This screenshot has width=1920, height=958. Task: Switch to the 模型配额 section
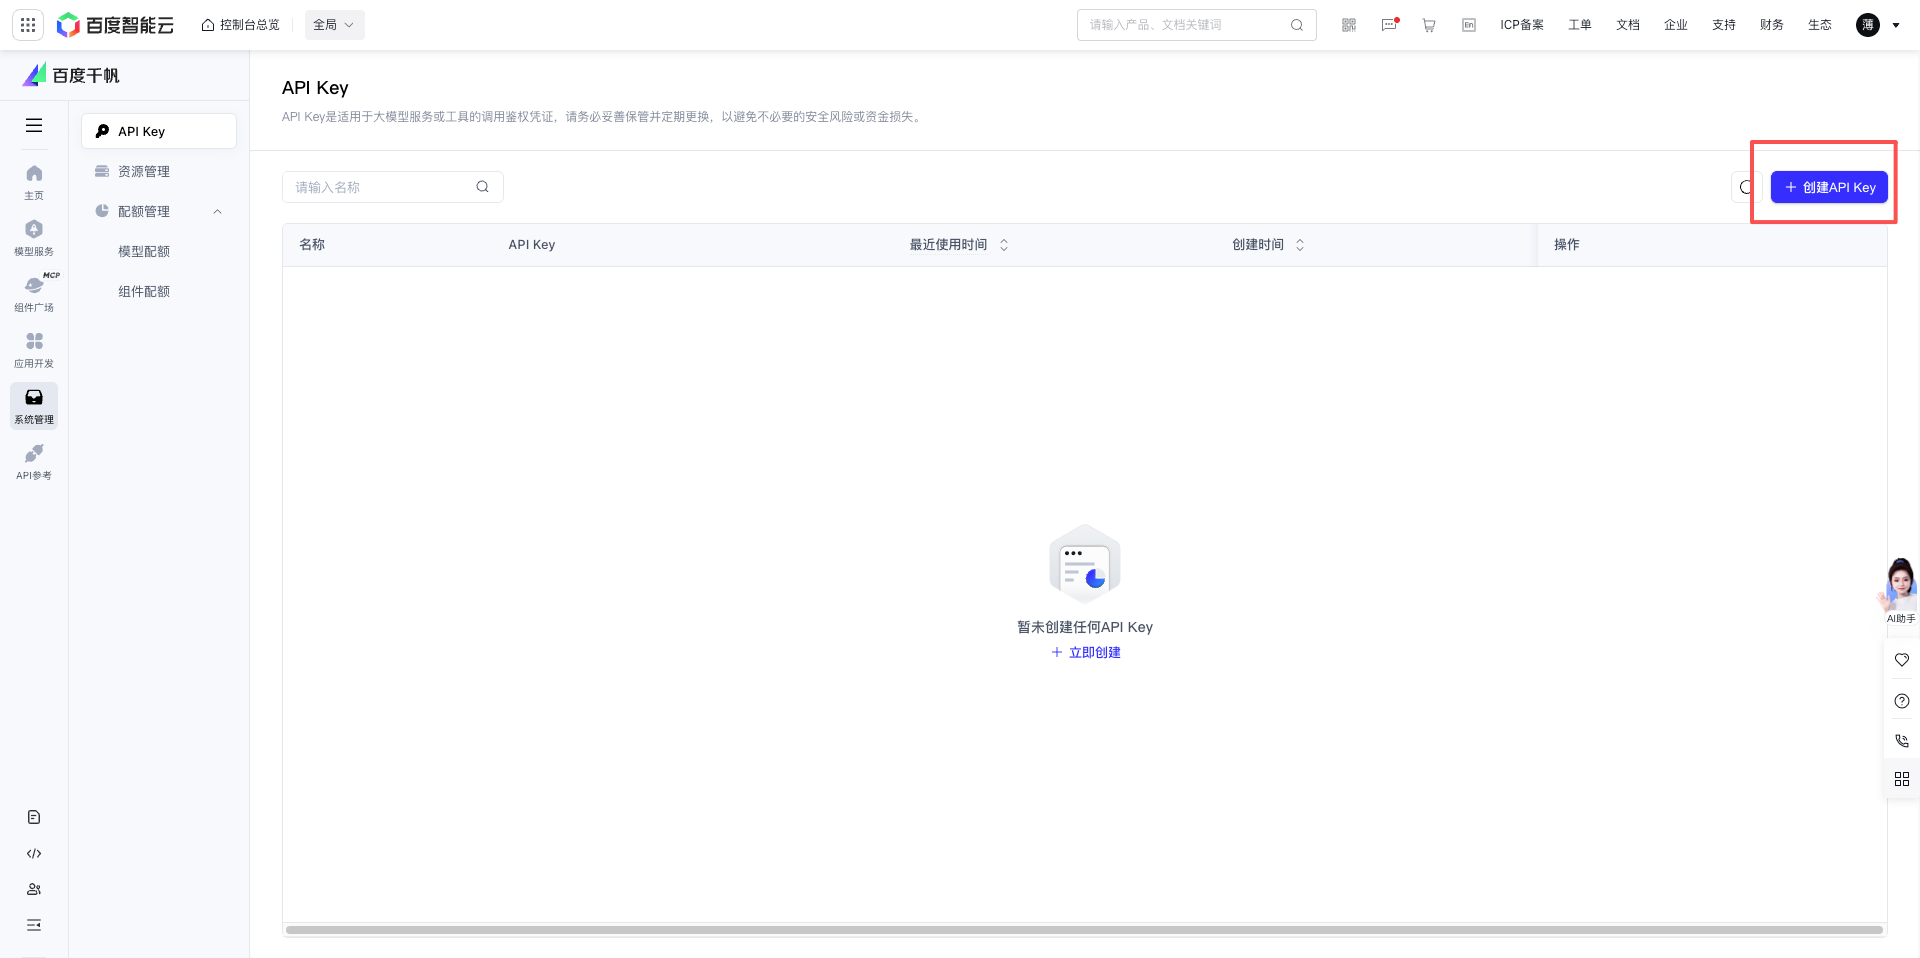[143, 251]
